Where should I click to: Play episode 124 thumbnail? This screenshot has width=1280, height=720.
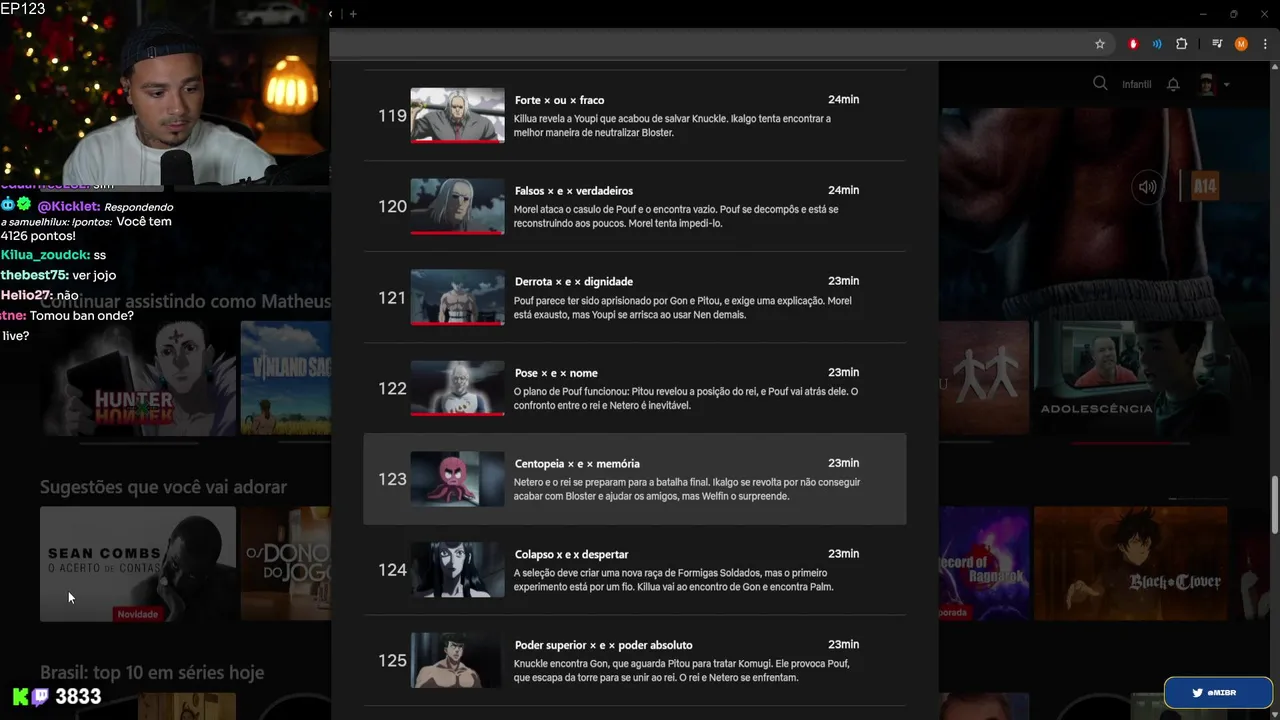click(457, 570)
